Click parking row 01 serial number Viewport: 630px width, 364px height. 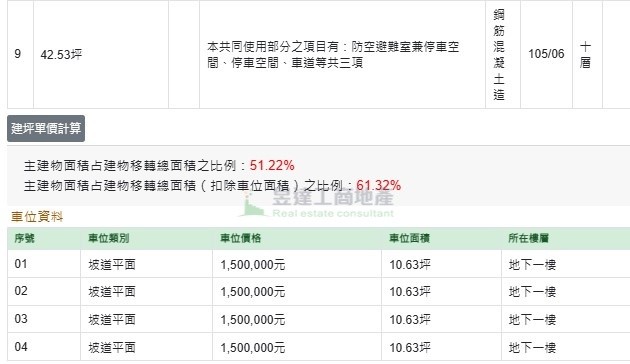[21, 264]
